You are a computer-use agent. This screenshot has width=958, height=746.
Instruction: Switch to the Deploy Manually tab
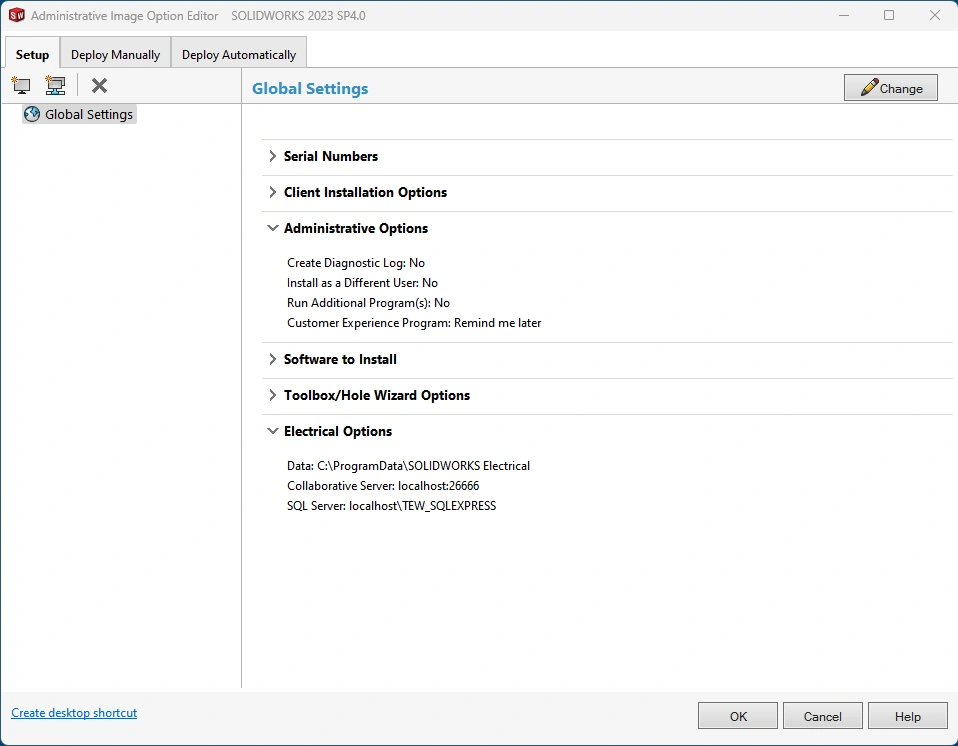tap(115, 54)
